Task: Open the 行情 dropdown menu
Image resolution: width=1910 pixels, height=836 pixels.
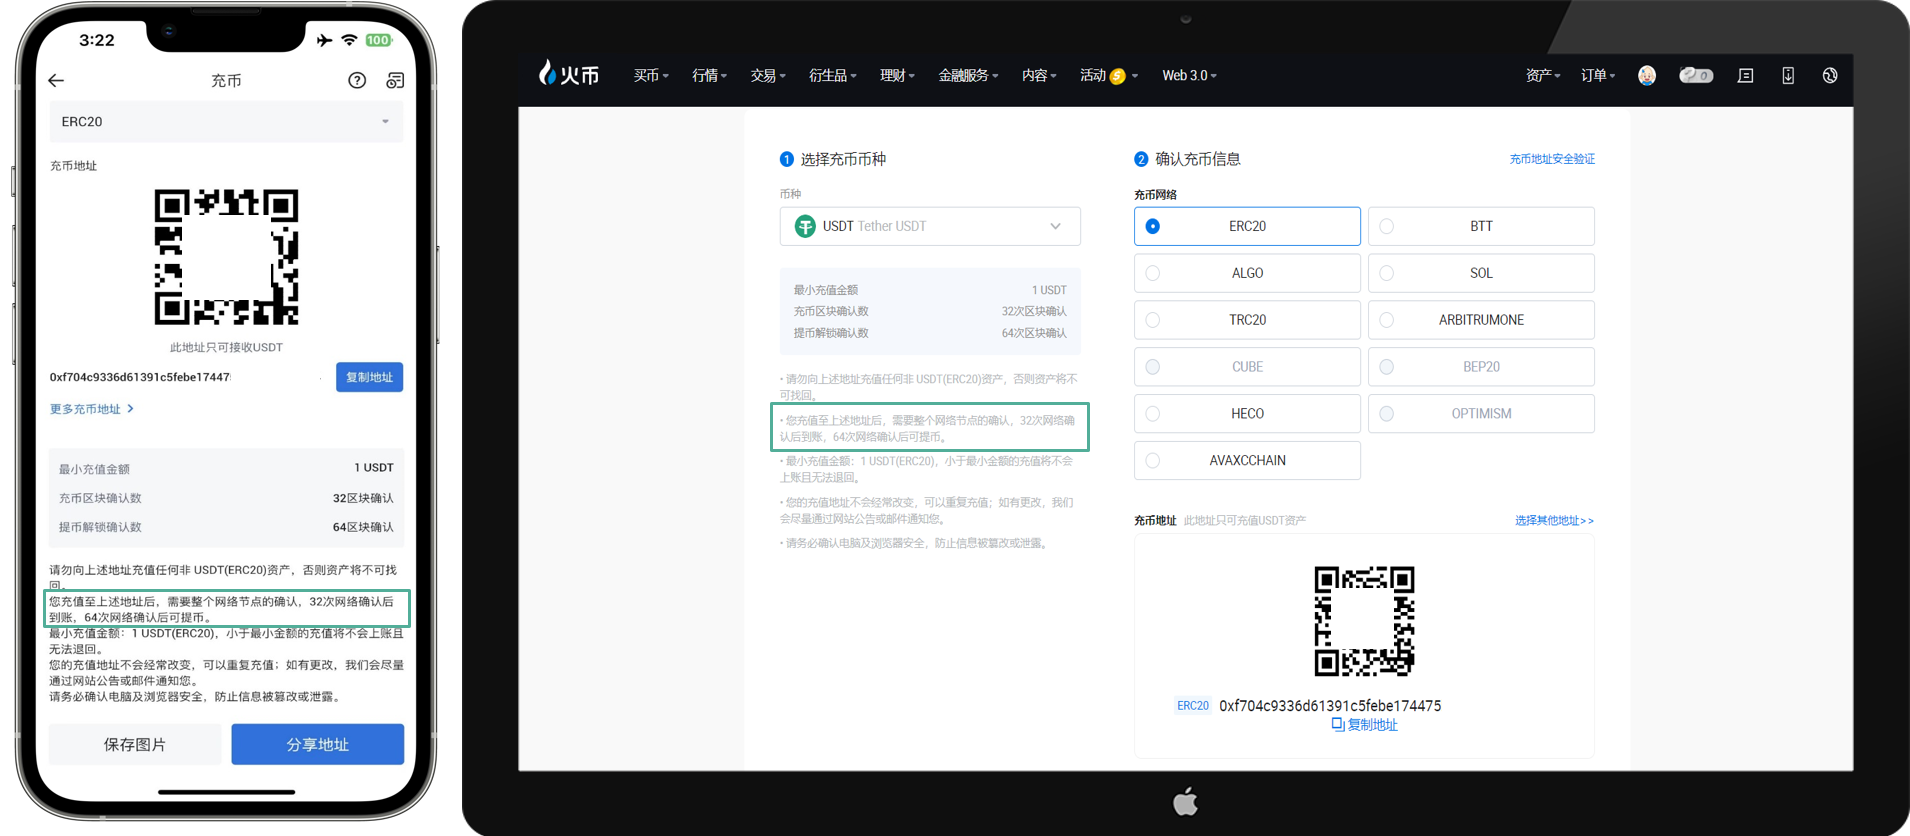Action: [709, 76]
